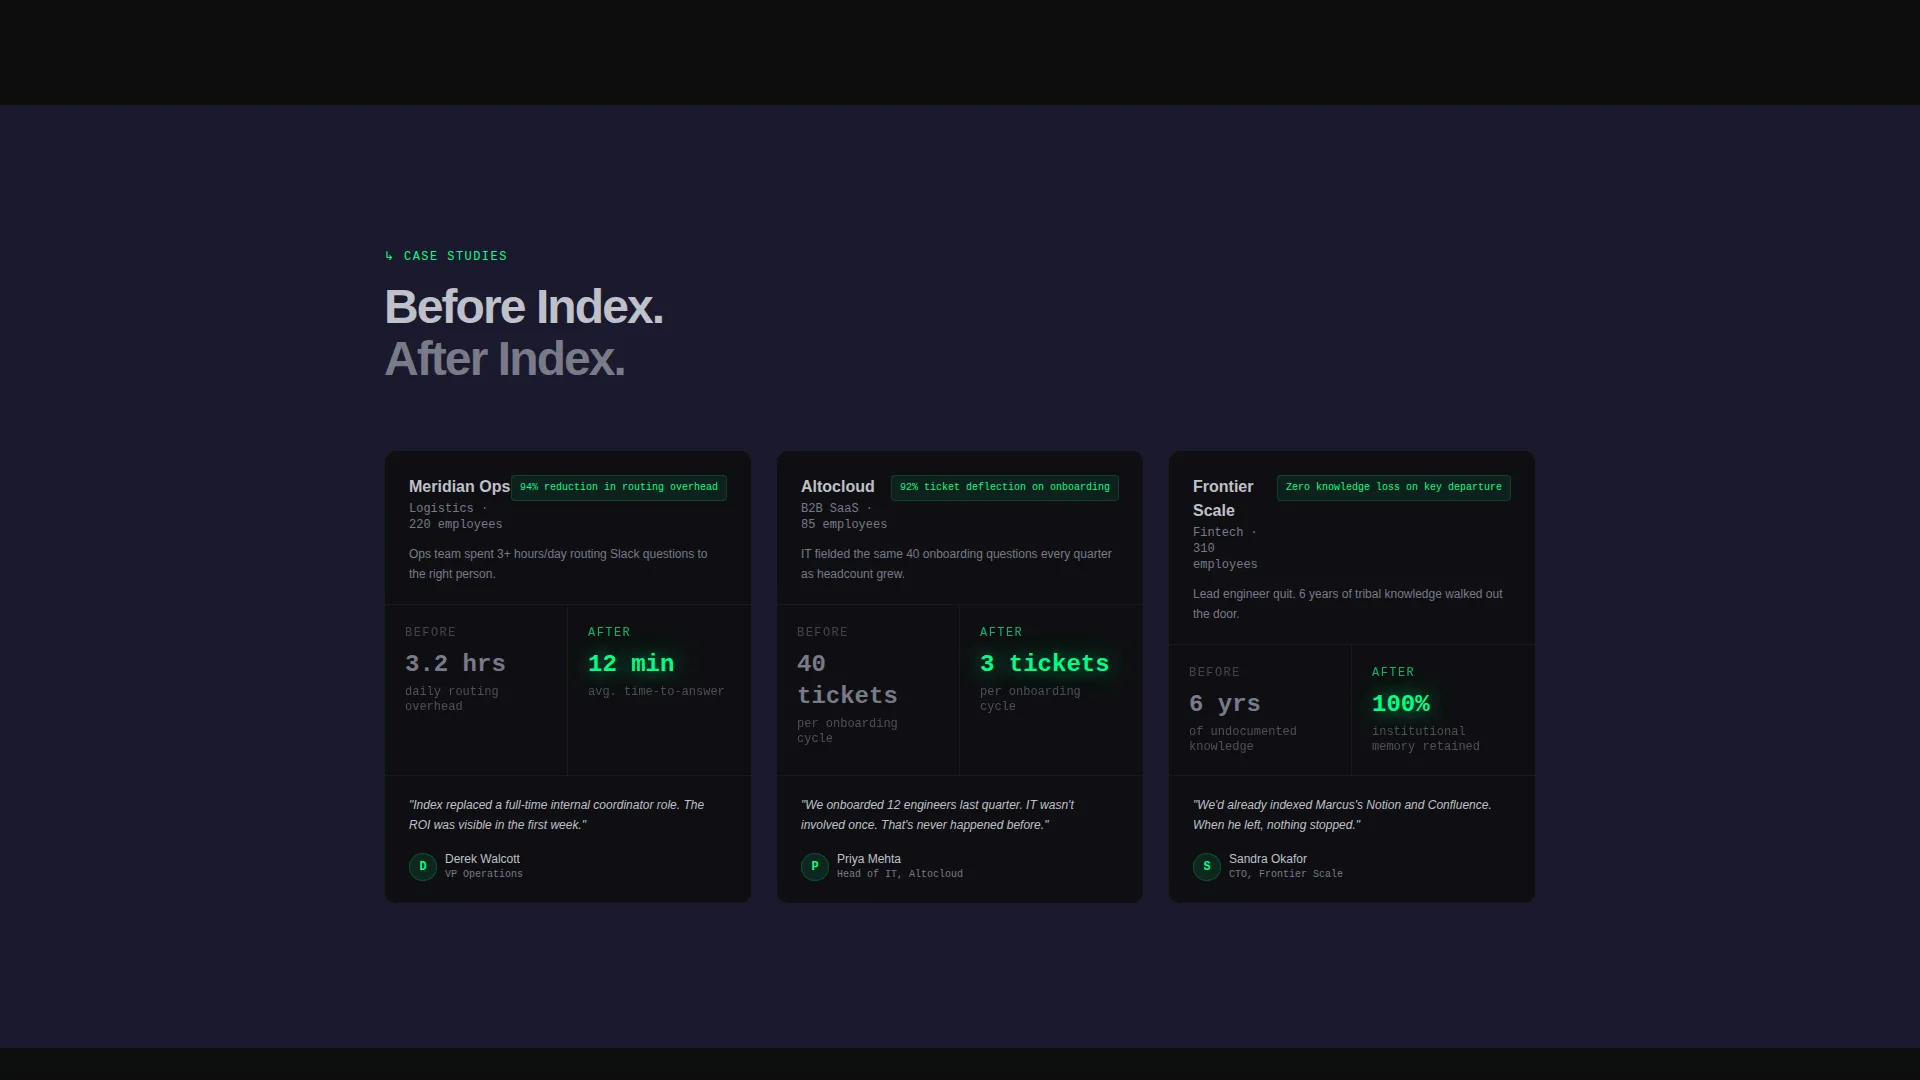Screen dimensions: 1920x1080
Task: Click the 3.2 hrs before value
Action: (x=455, y=664)
